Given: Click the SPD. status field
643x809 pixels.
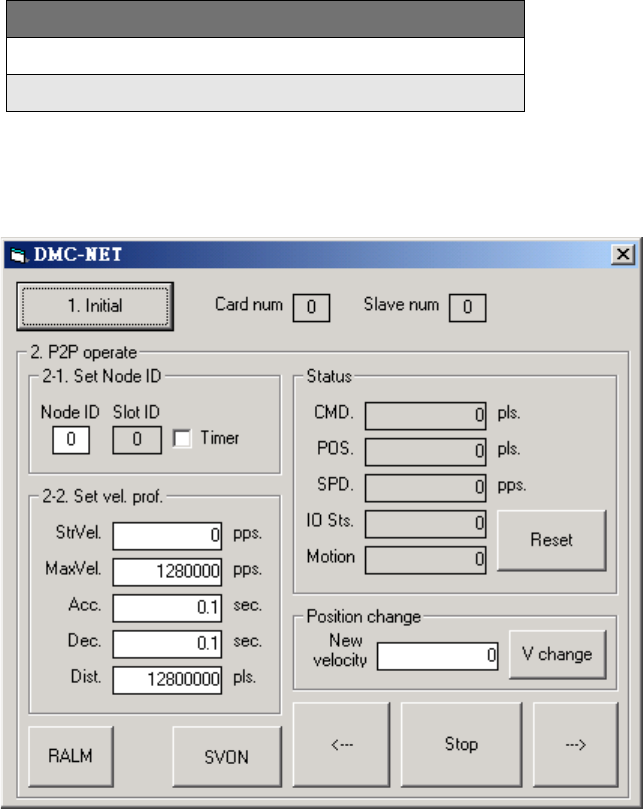Looking at the screenshot, I should (x=425, y=488).
